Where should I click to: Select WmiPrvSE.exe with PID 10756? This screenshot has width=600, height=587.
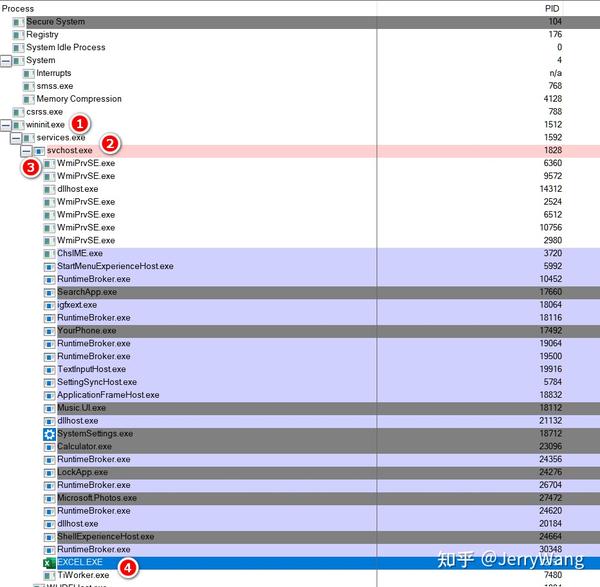pos(86,227)
